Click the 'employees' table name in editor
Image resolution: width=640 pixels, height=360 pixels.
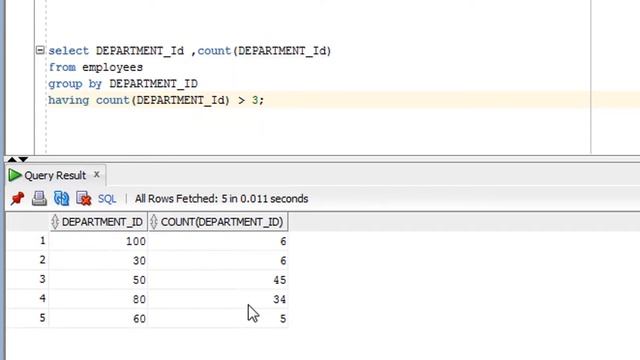[x=113, y=67]
